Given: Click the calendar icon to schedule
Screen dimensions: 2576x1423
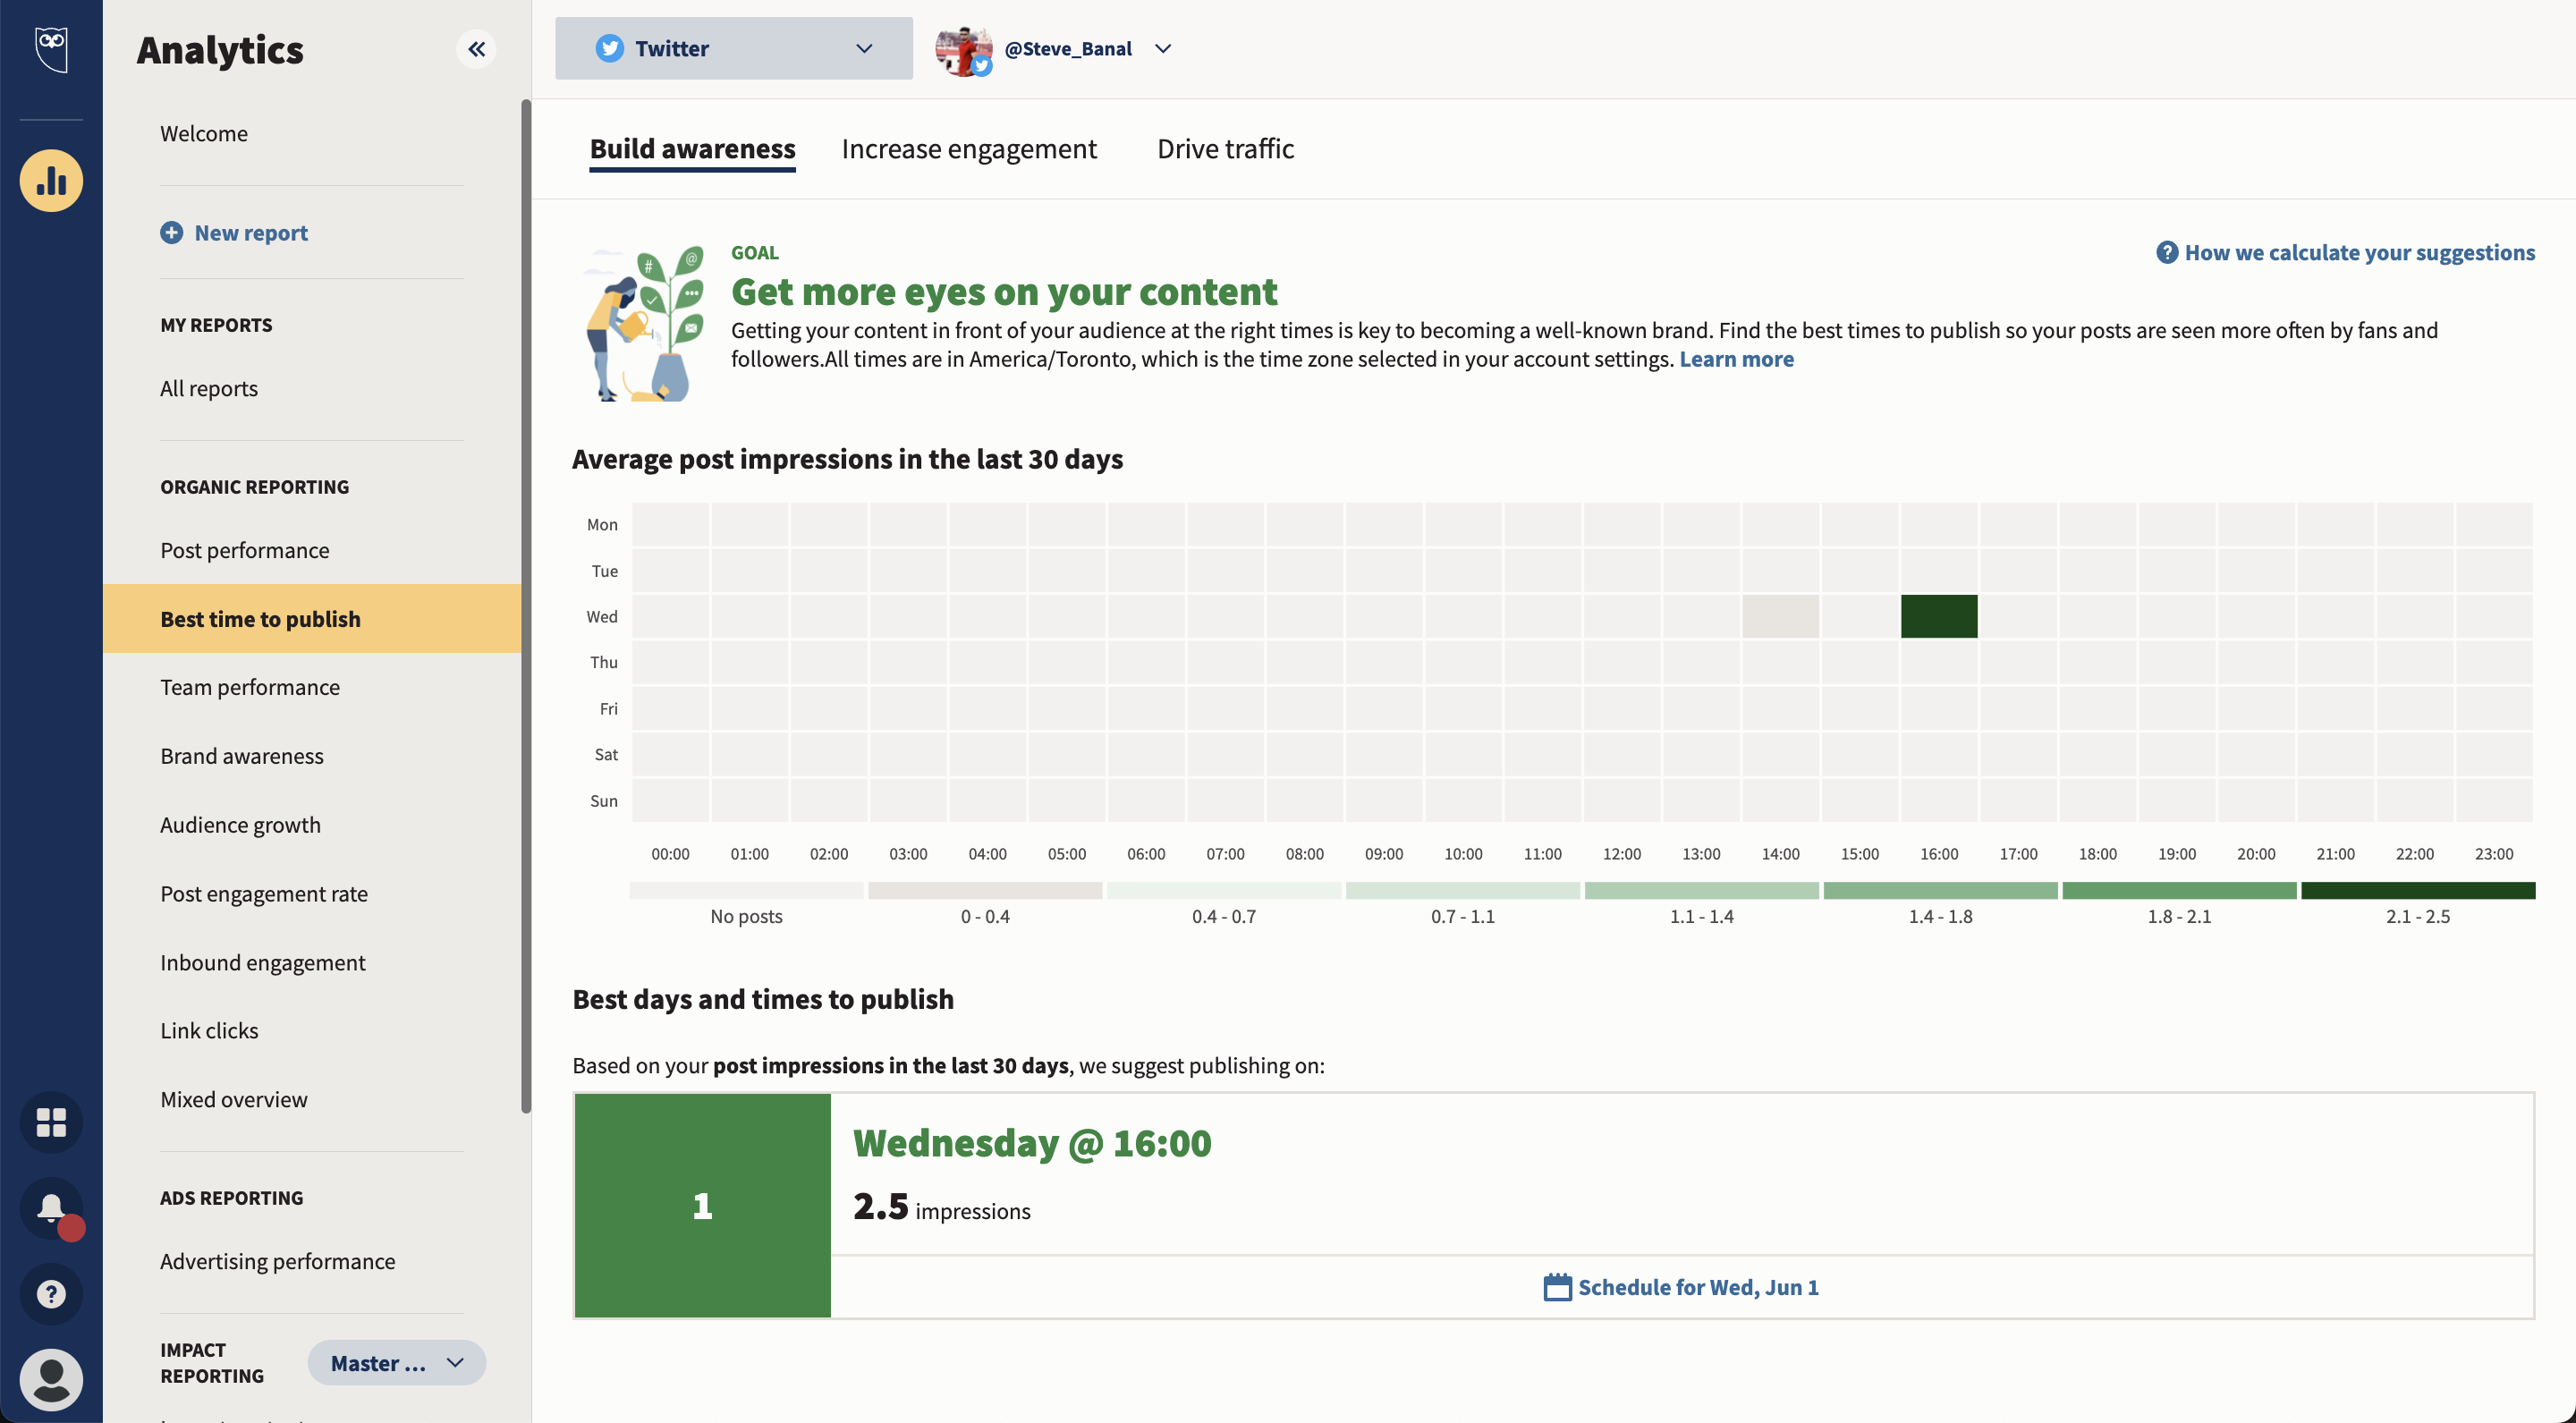Looking at the screenshot, I should pos(1557,1287).
